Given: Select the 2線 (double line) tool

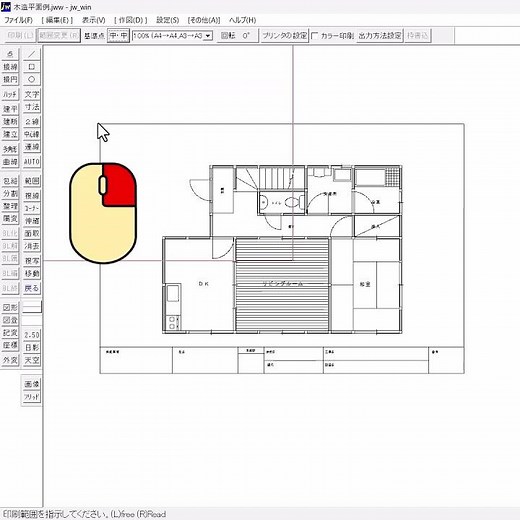Looking at the screenshot, I should (x=32, y=121).
